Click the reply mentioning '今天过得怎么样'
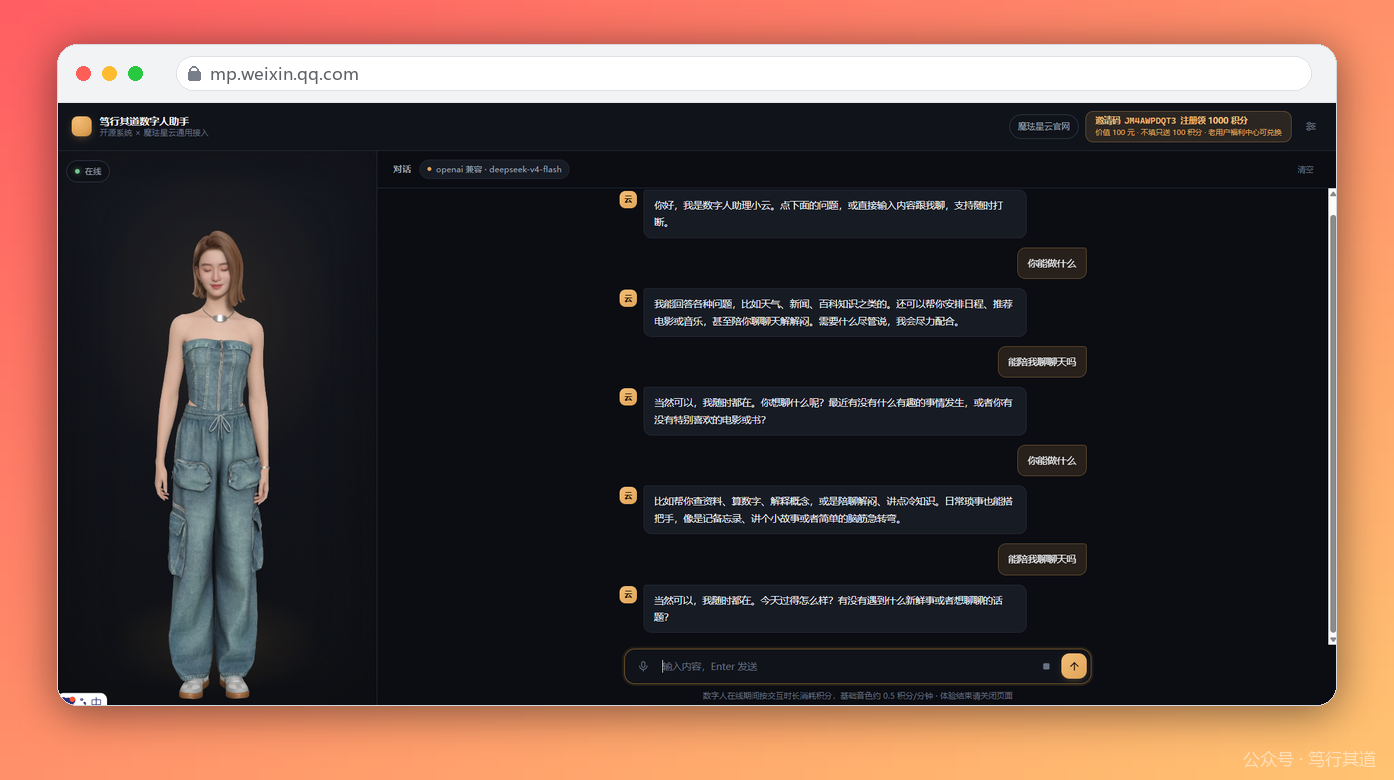The image size is (1394, 780). (835, 608)
